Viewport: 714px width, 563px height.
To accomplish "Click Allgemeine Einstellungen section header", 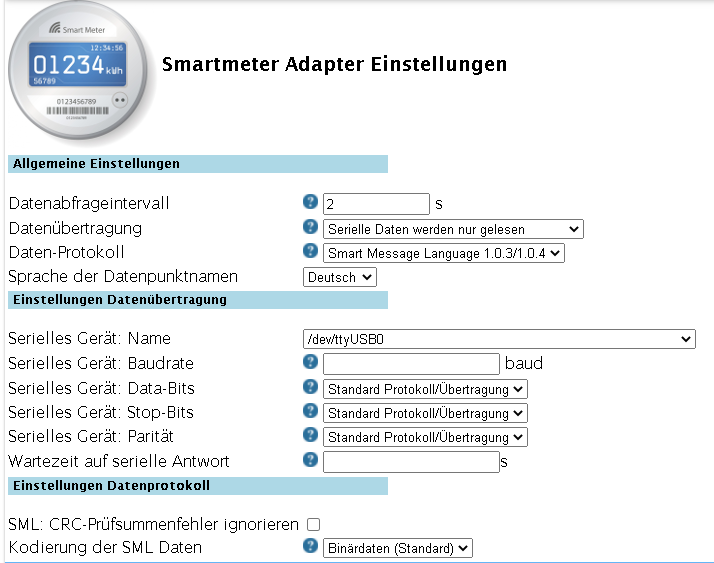I will 198,164.
